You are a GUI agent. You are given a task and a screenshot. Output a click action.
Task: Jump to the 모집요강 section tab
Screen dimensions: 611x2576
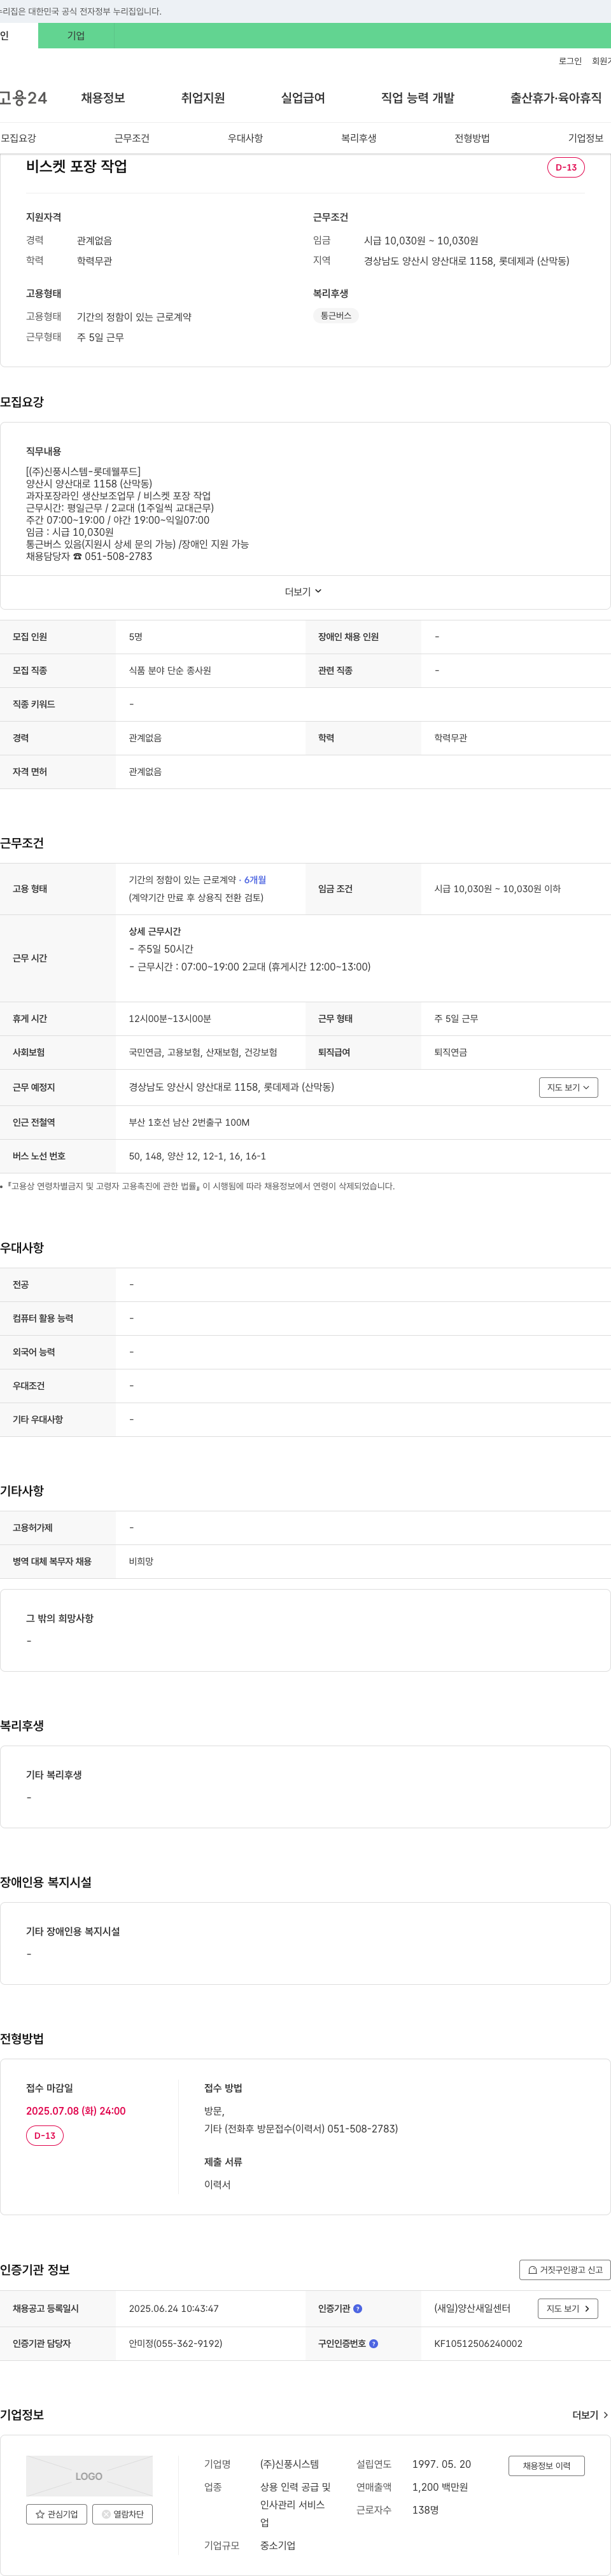[x=18, y=138]
